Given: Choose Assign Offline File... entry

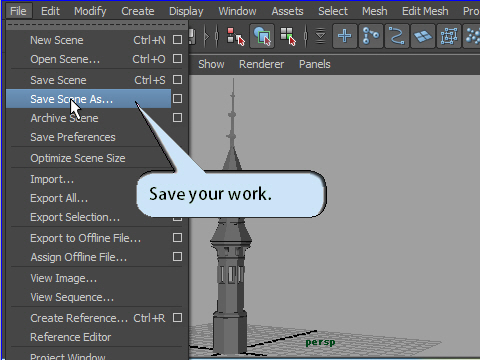Looking at the screenshot, I should (x=89, y=257).
